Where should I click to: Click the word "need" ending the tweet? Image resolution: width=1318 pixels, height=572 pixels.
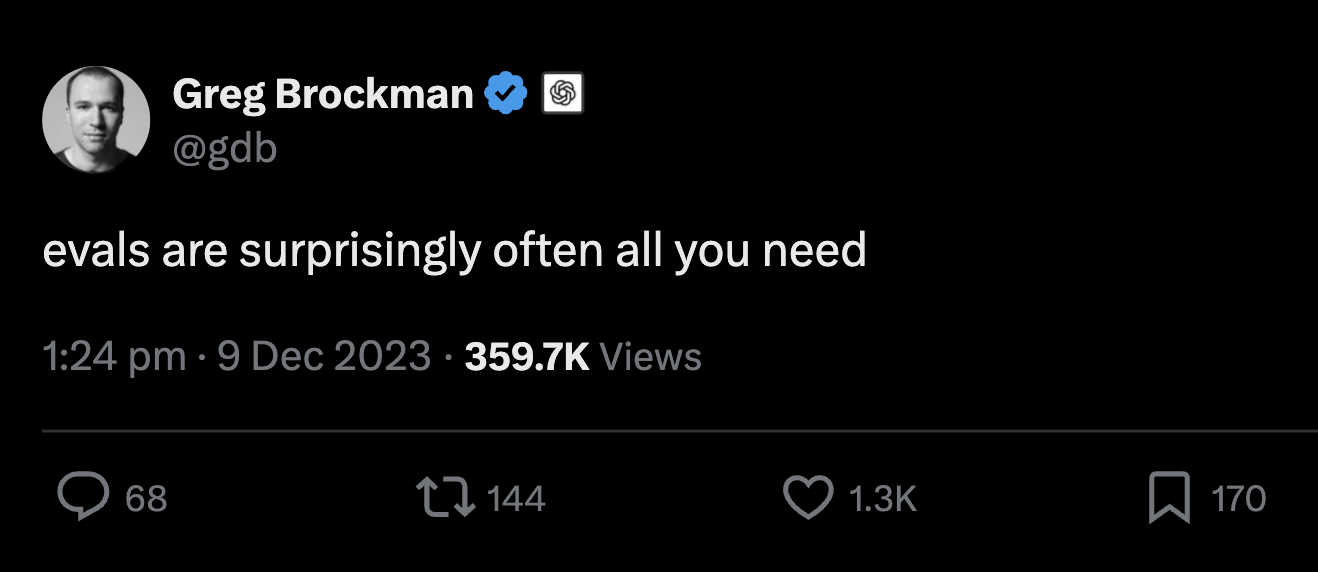[x=814, y=252]
